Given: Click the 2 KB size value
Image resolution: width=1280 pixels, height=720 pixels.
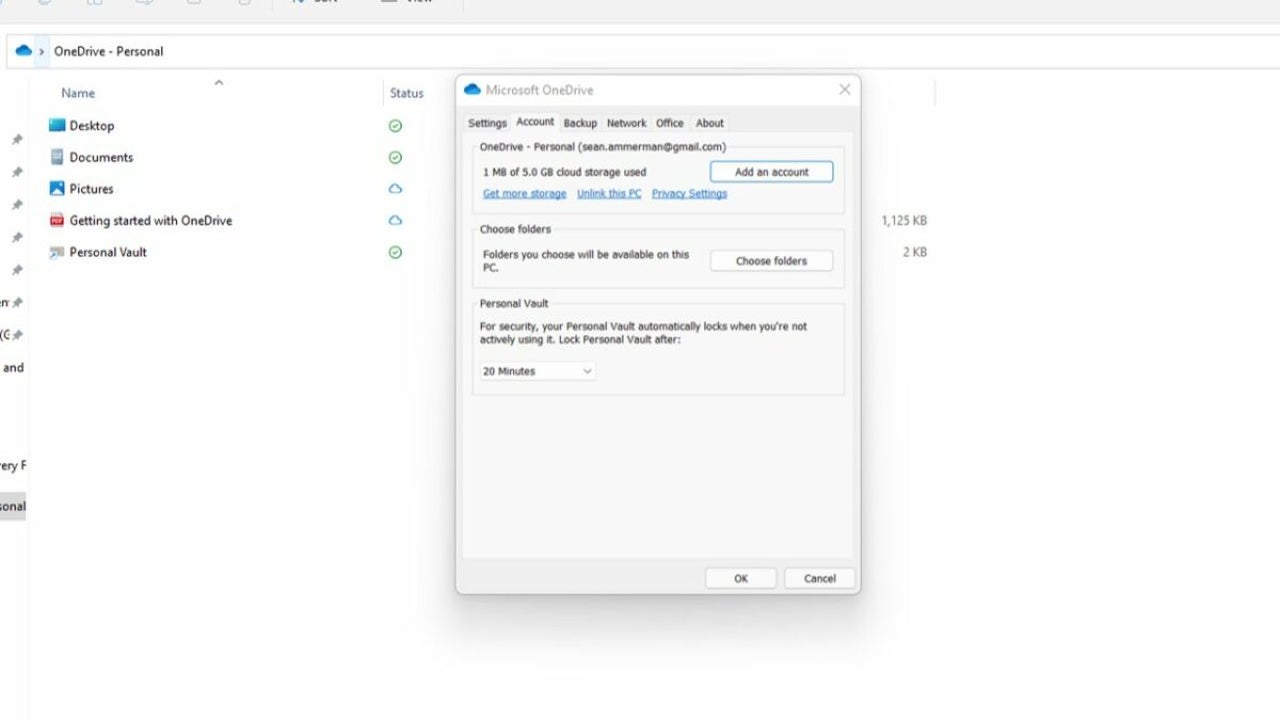Looking at the screenshot, I should pos(915,252).
